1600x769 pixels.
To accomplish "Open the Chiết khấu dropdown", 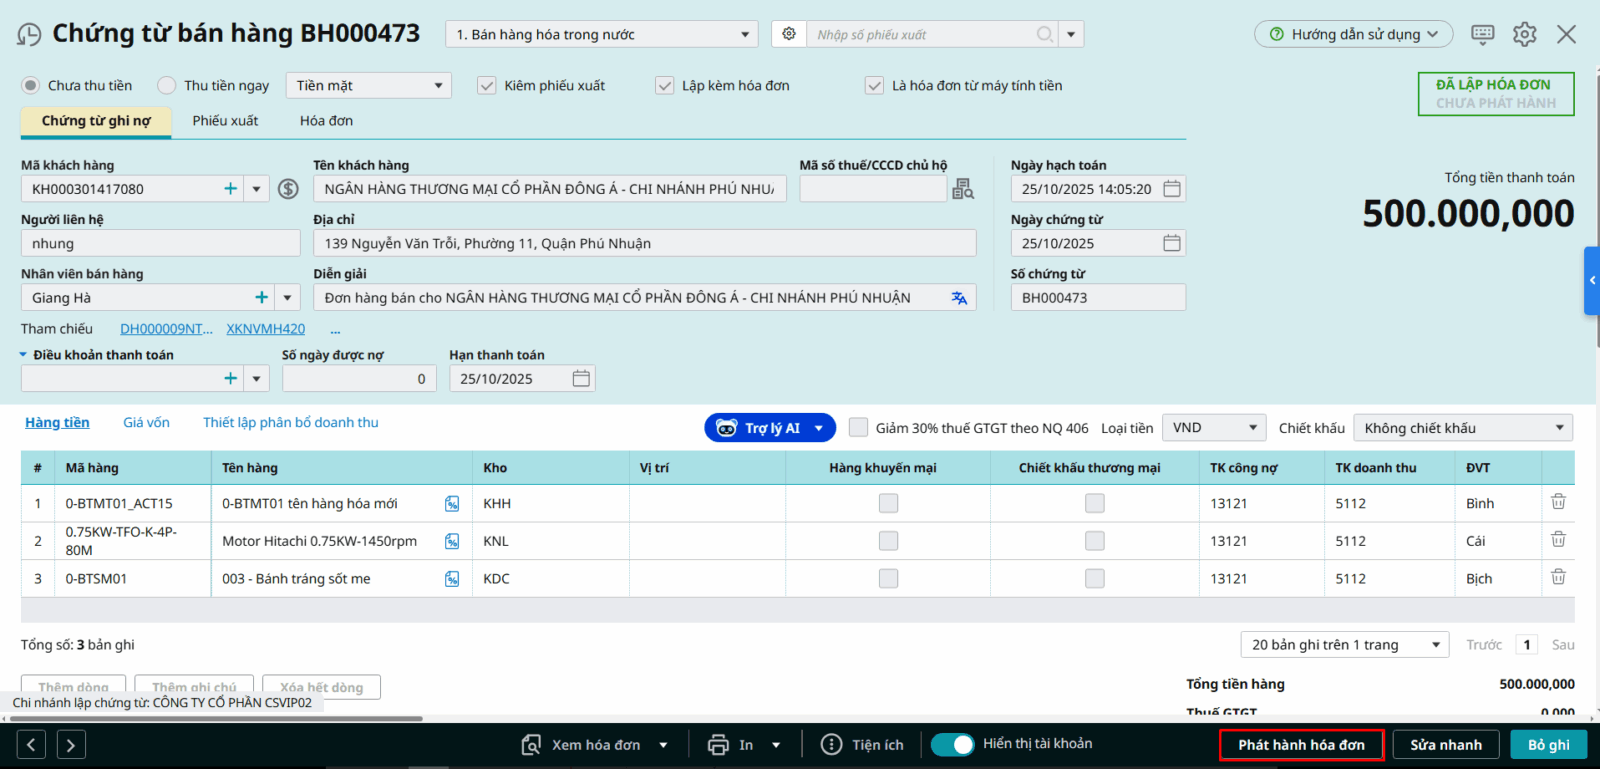I will tap(1462, 428).
